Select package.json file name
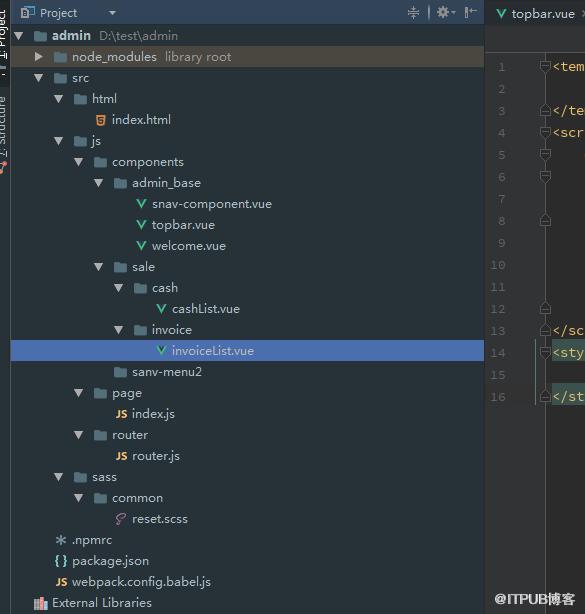Image resolution: width=585 pixels, height=614 pixels. coord(110,561)
